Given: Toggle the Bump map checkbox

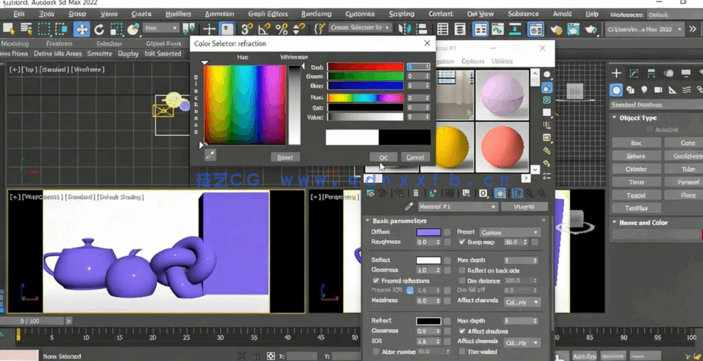Looking at the screenshot, I should click(462, 242).
